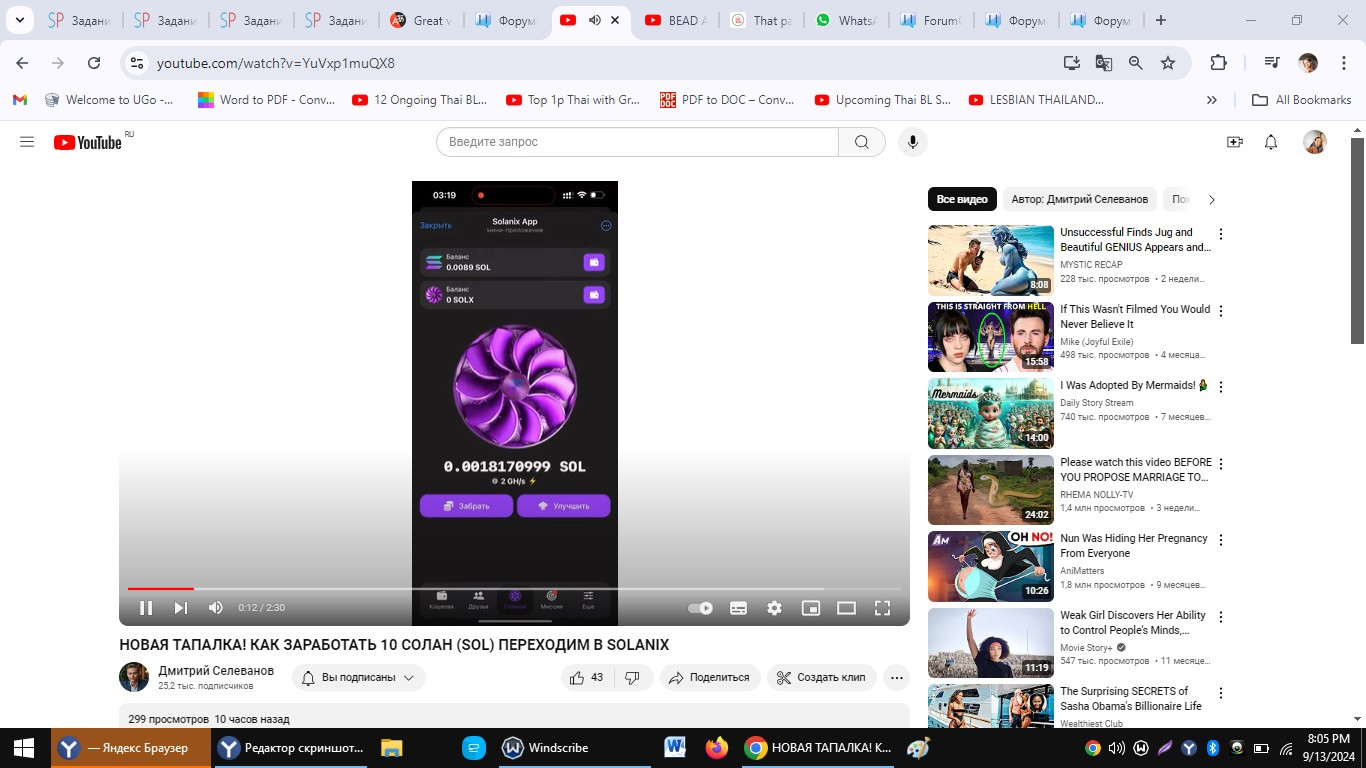Image resolution: width=1366 pixels, height=768 pixels.
Task: Bookmark this page with the star
Action: tap(1168, 63)
